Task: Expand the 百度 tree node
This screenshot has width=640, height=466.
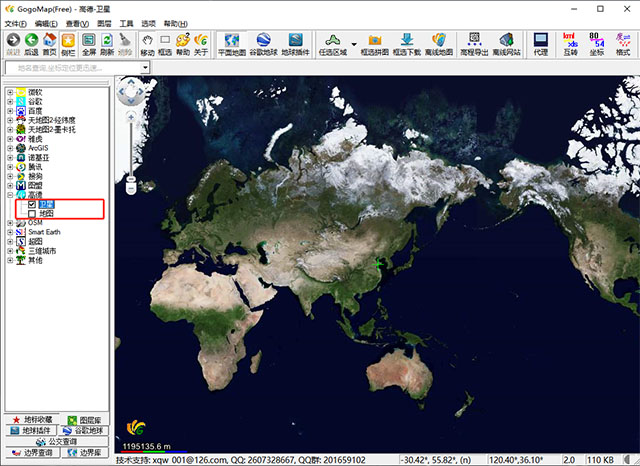Action: 10,113
